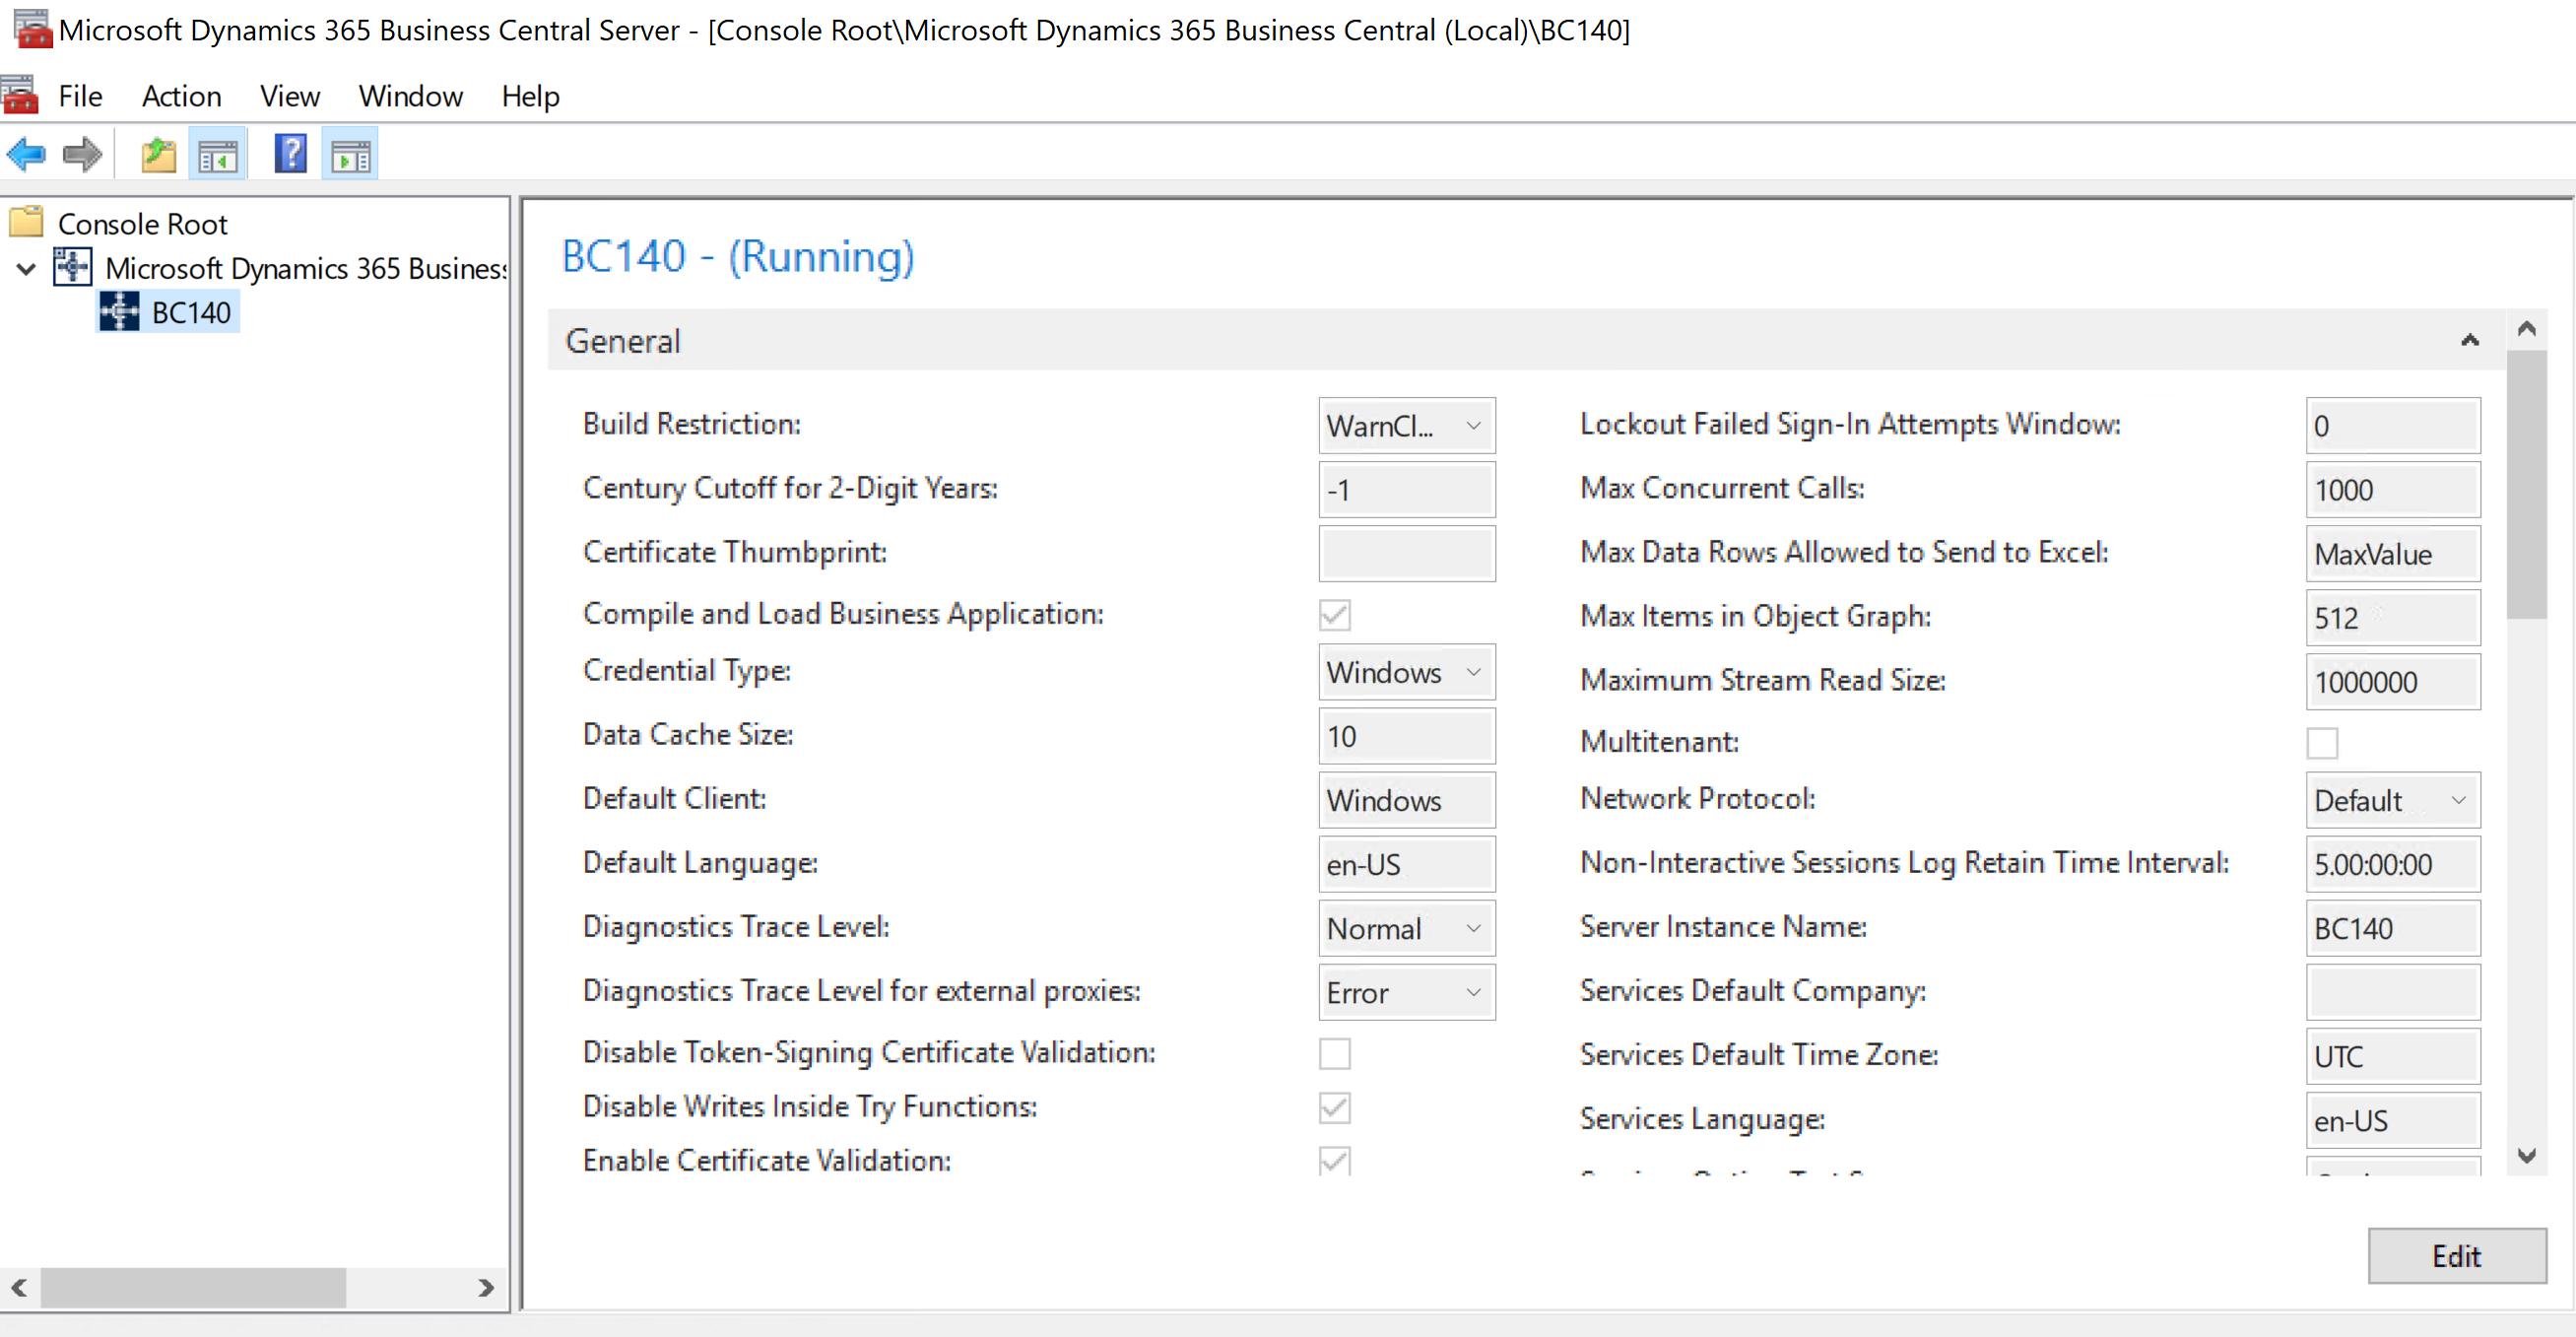Collapse the Microsoft Dynamics 365 tree node
The height and width of the screenshot is (1337, 2576).
[x=27, y=268]
